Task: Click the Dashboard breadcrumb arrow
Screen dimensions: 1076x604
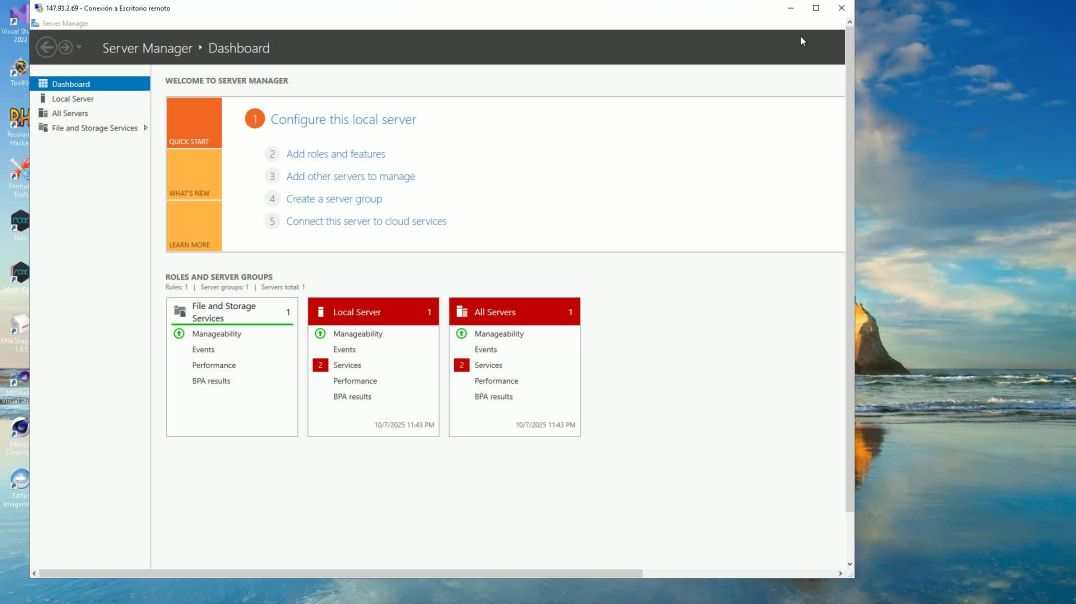Action: click(201, 47)
